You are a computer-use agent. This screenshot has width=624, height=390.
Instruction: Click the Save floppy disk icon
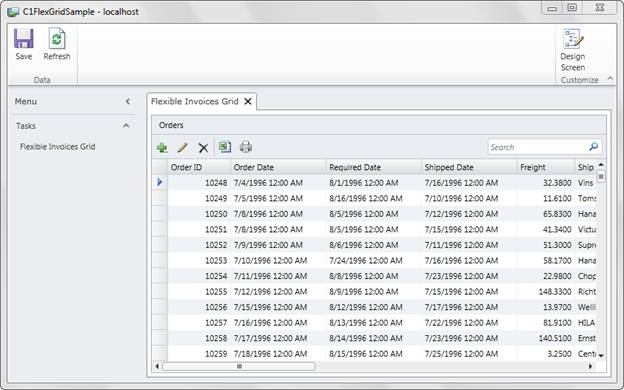point(24,39)
